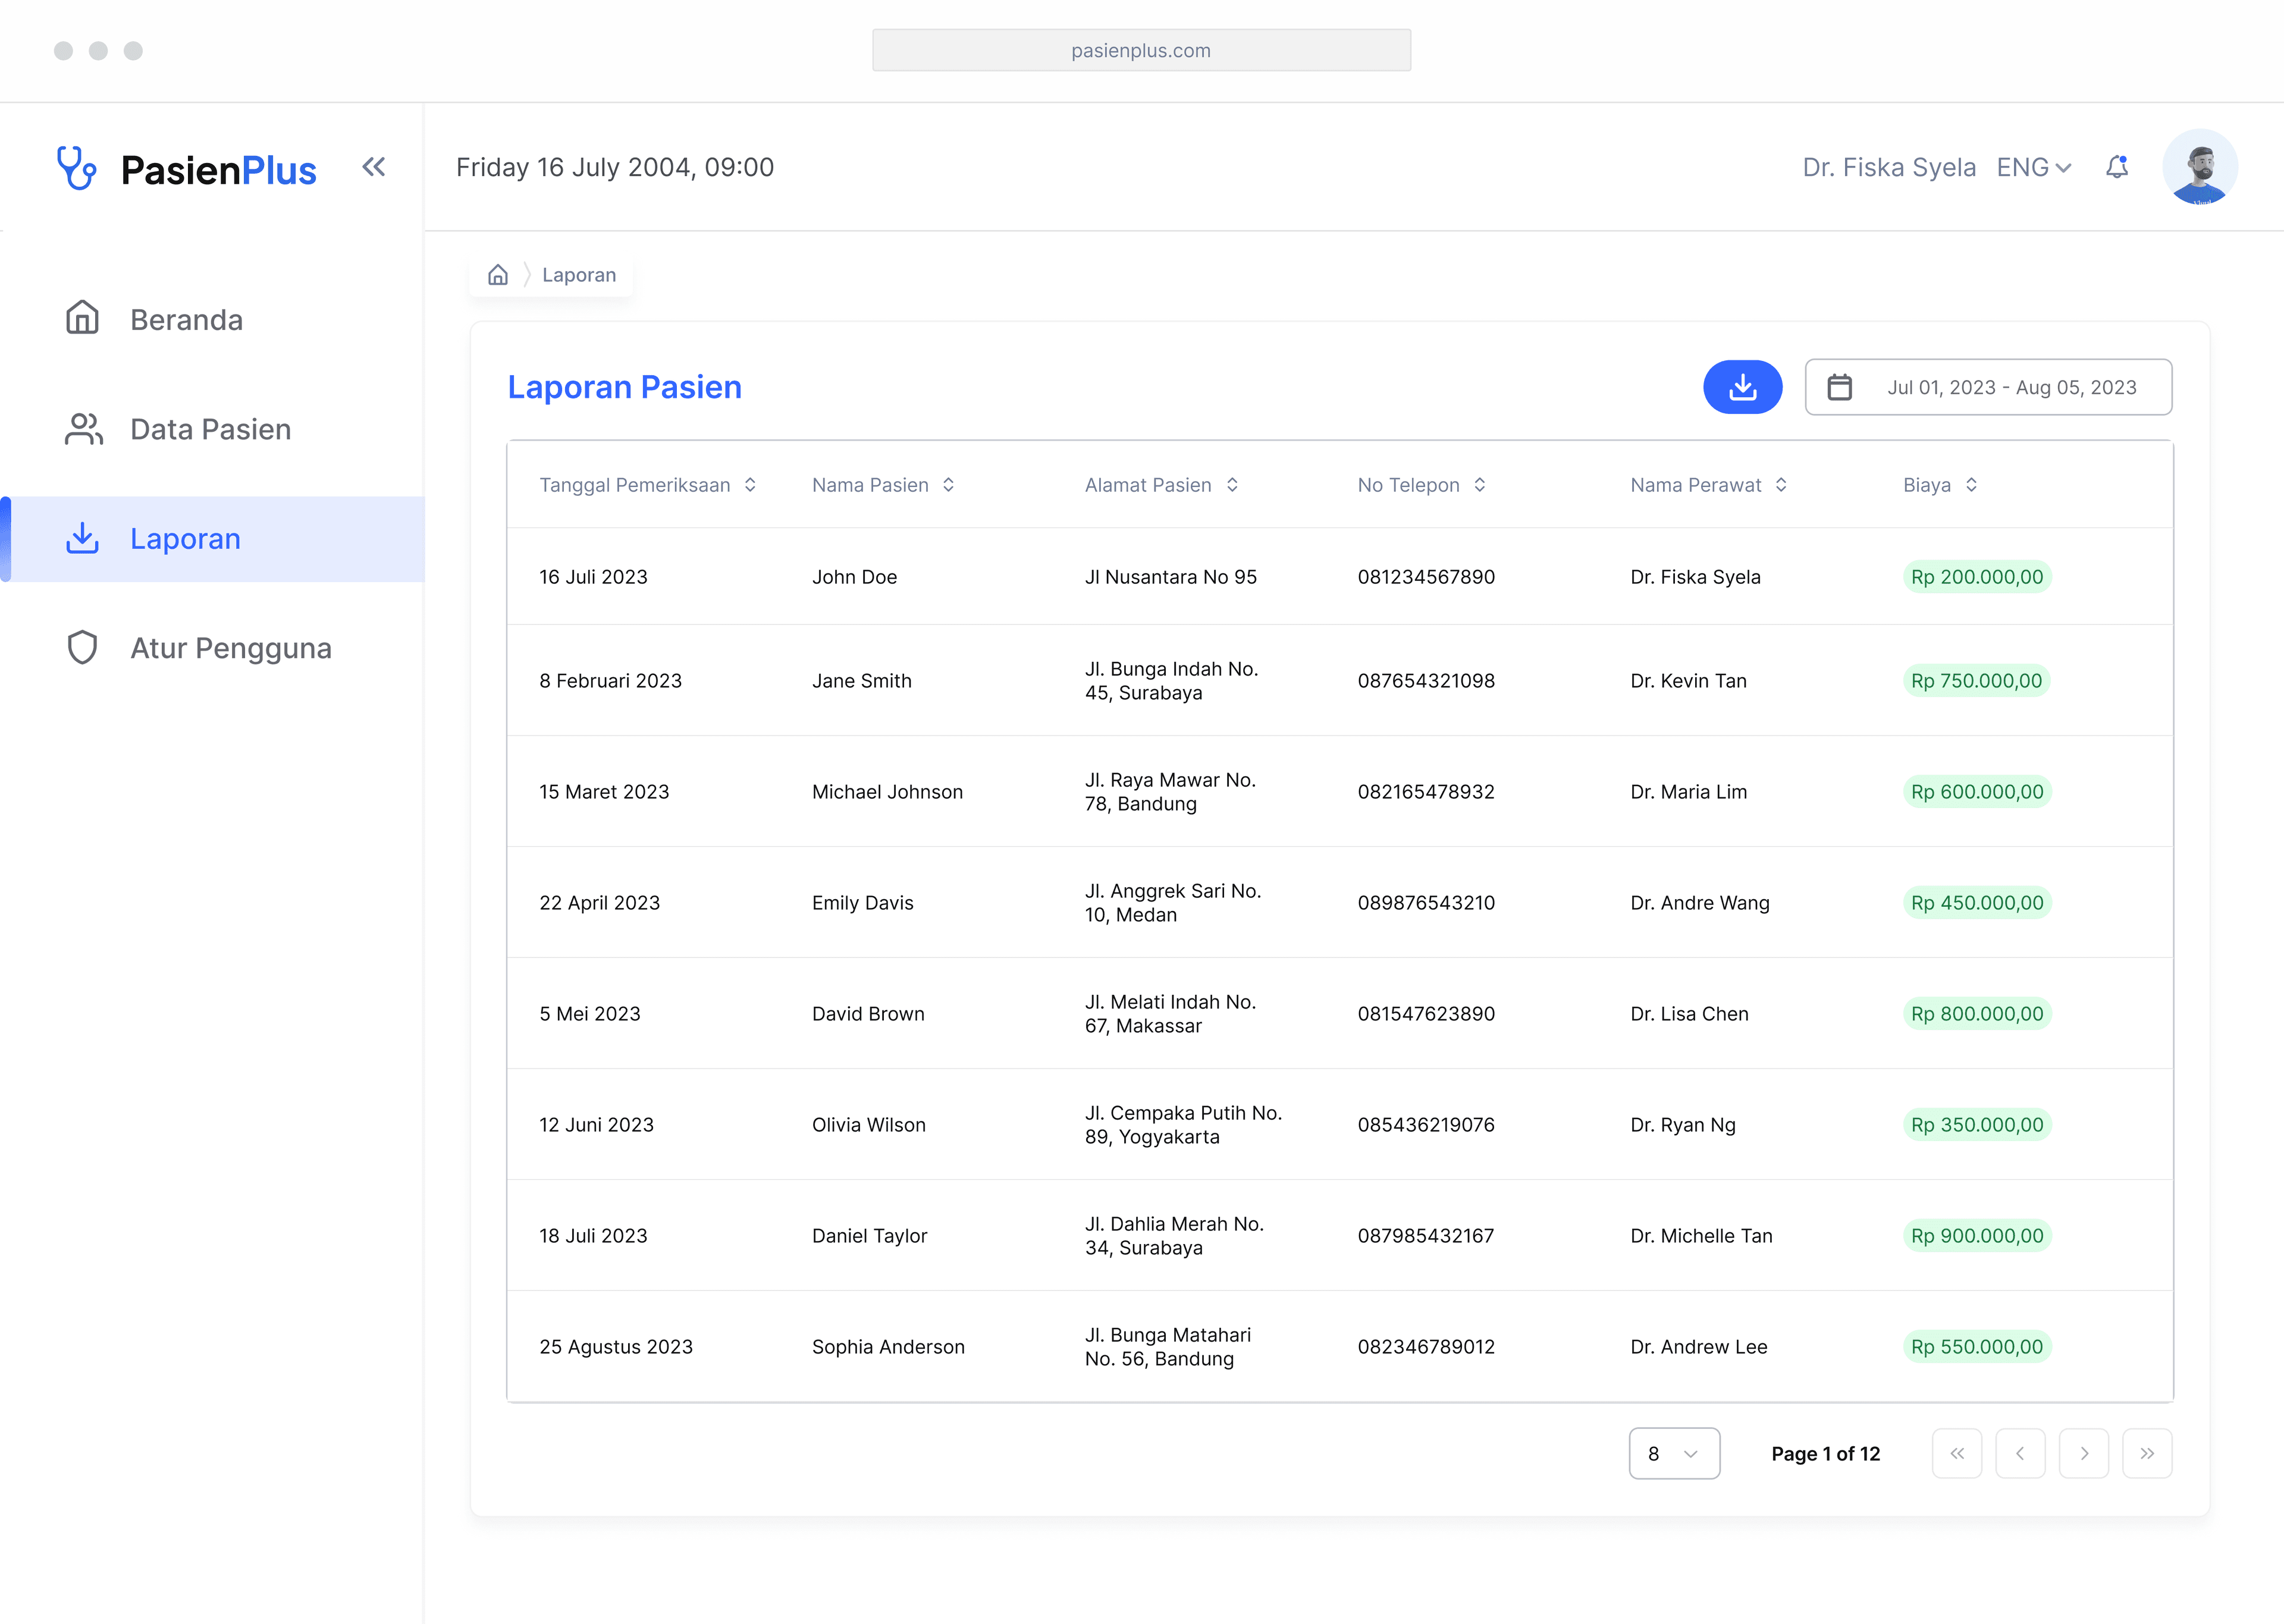The width and height of the screenshot is (2284, 1624).
Task: Open ENG language dropdown
Action: [2033, 168]
